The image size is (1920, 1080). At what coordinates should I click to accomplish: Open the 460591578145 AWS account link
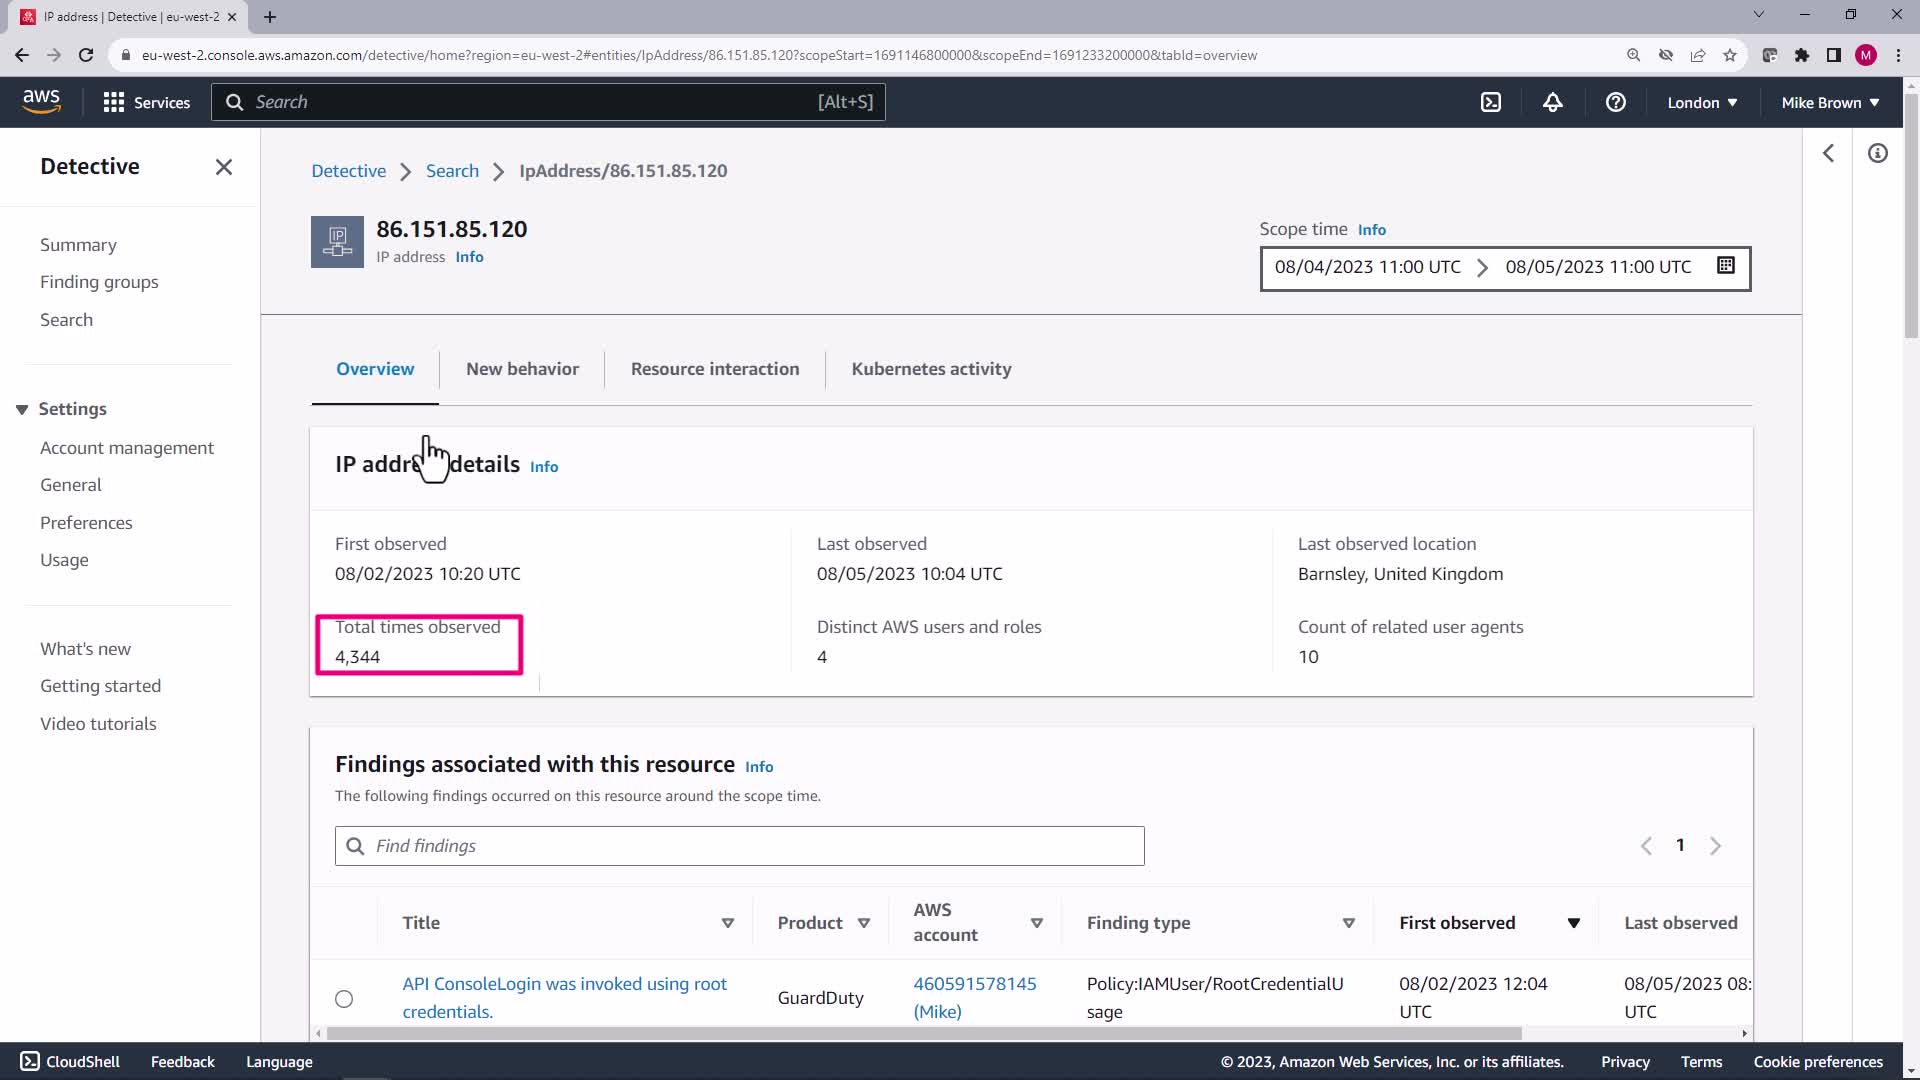[974, 984]
